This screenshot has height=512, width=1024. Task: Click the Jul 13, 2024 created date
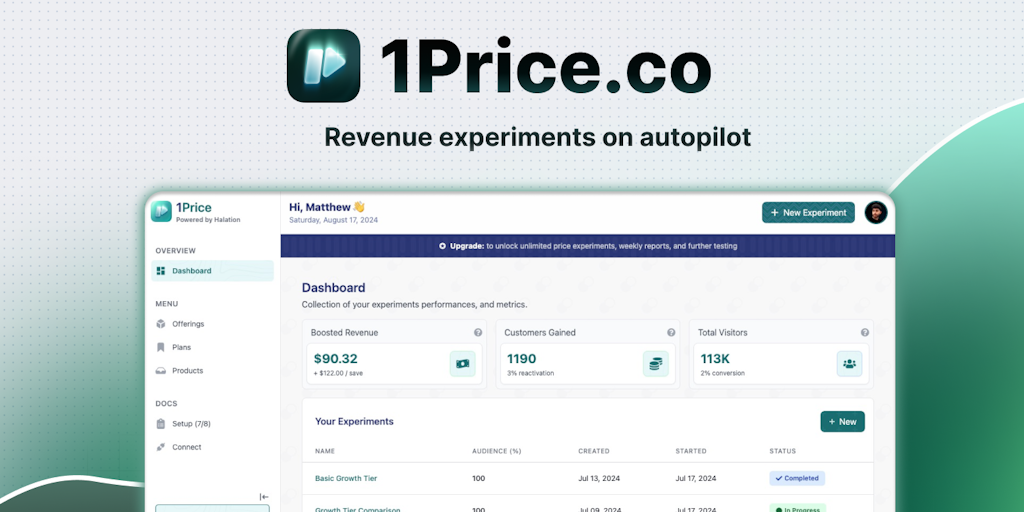click(x=599, y=479)
